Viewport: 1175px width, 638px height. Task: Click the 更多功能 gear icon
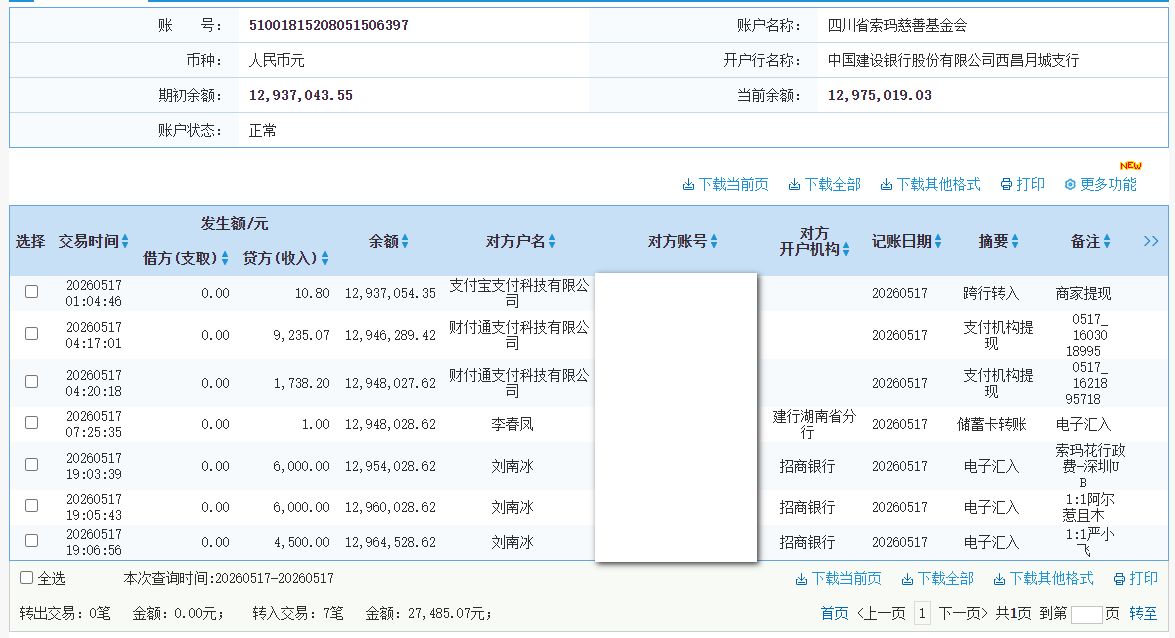(1070, 184)
